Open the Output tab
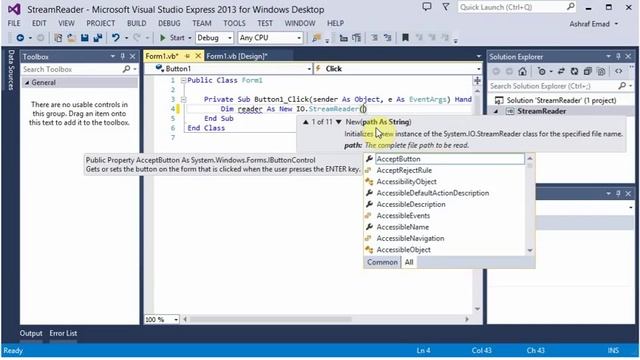The image size is (640, 360). (x=31, y=333)
